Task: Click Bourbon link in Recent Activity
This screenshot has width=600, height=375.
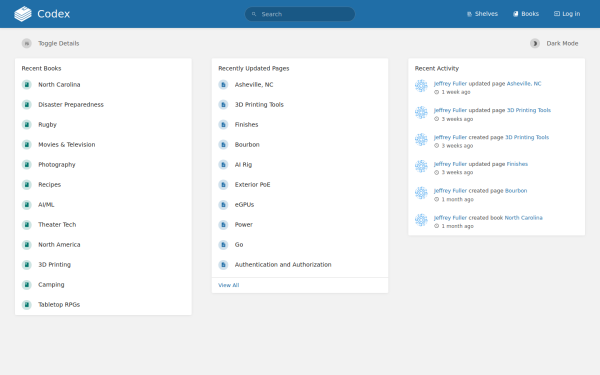Action: click(516, 191)
